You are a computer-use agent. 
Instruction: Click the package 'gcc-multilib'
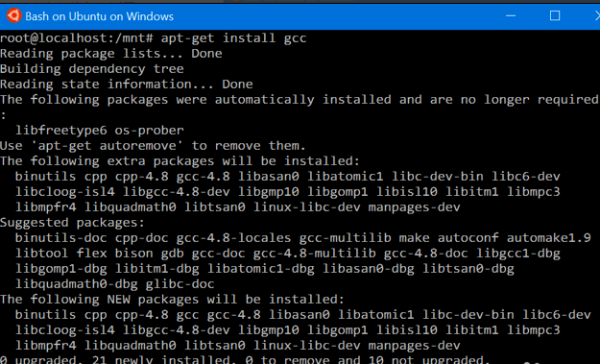[x=345, y=238]
